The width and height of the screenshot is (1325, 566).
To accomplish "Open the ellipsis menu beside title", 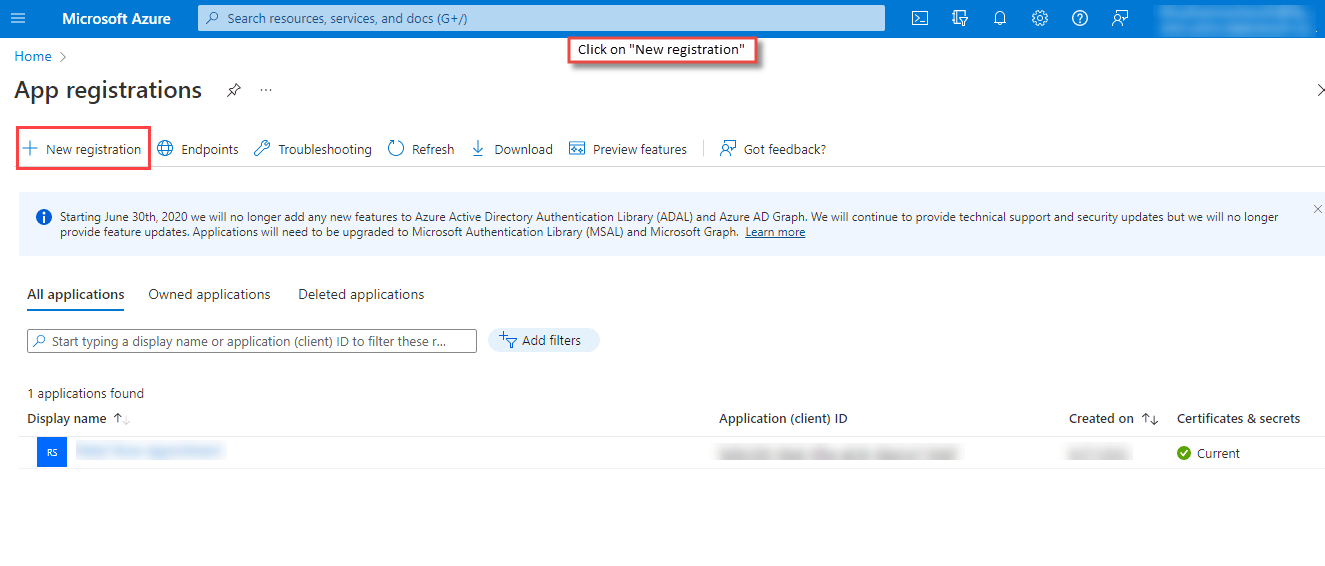I will [x=266, y=90].
